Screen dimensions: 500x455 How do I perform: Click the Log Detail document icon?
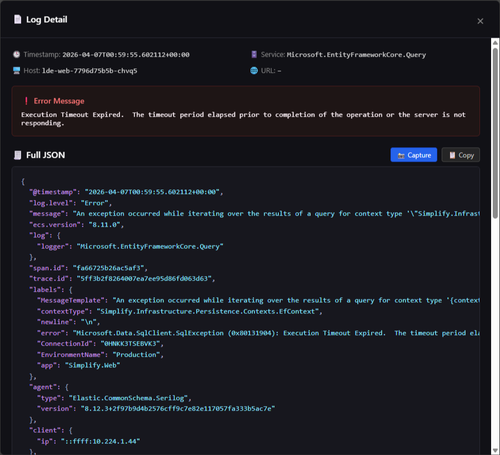tap(17, 20)
